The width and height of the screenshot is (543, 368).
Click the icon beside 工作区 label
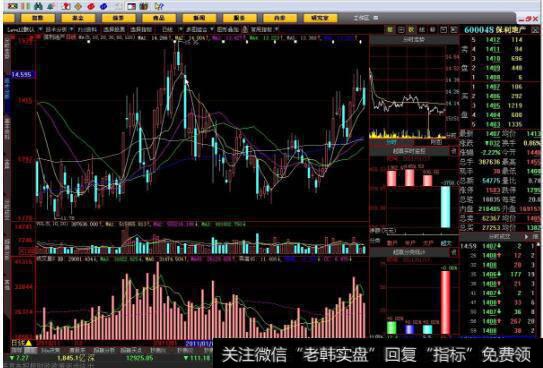[376, 18]
